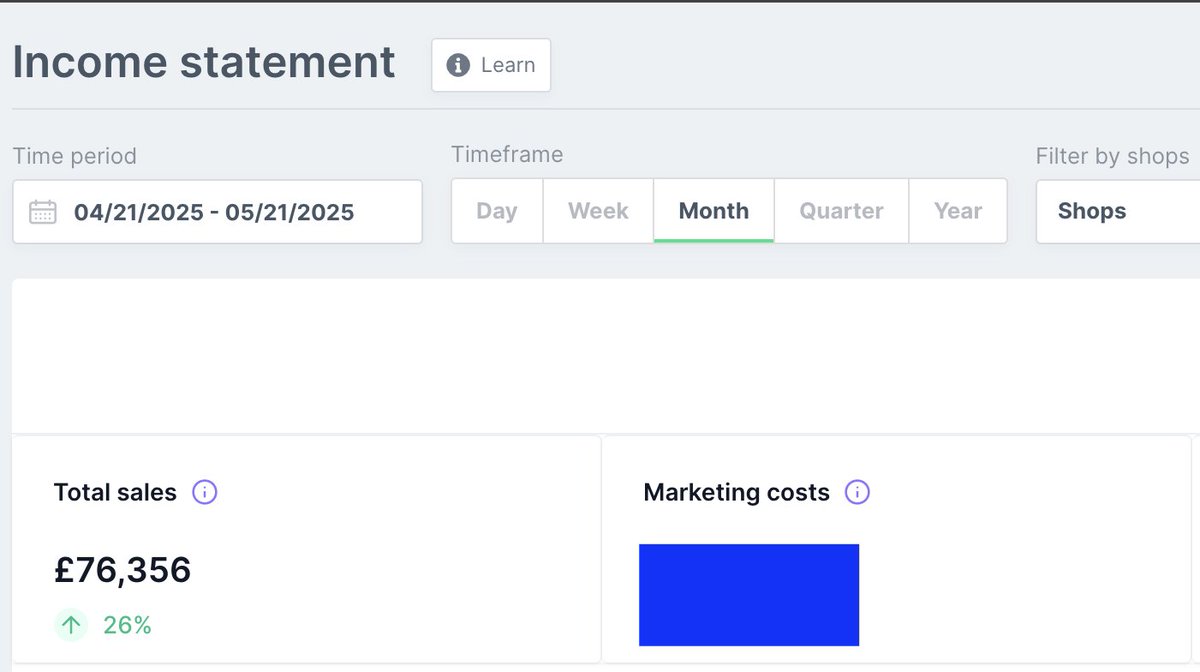The width and height of the screenshot is (1200, 672).
Task: Click info icon next to Total sales
Action: tap(205, 492)
